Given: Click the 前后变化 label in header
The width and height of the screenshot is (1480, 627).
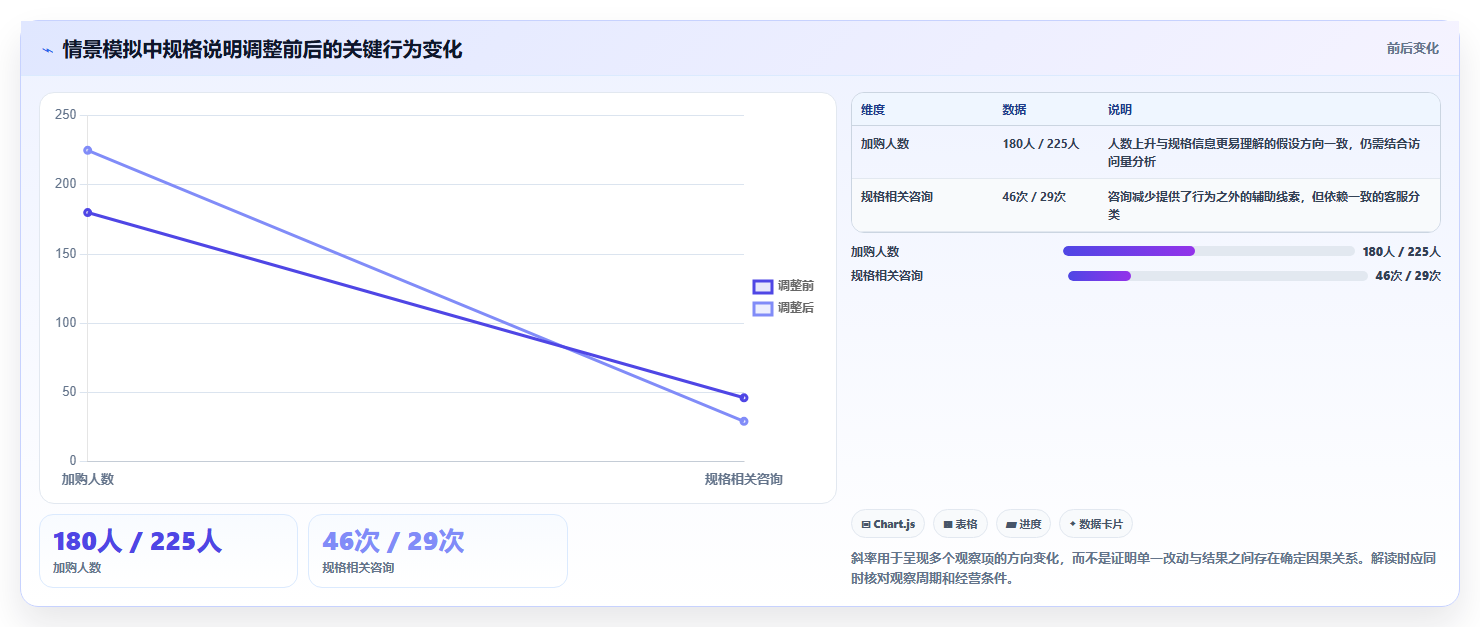Looking at the screenshot, I should [1412, 48].
